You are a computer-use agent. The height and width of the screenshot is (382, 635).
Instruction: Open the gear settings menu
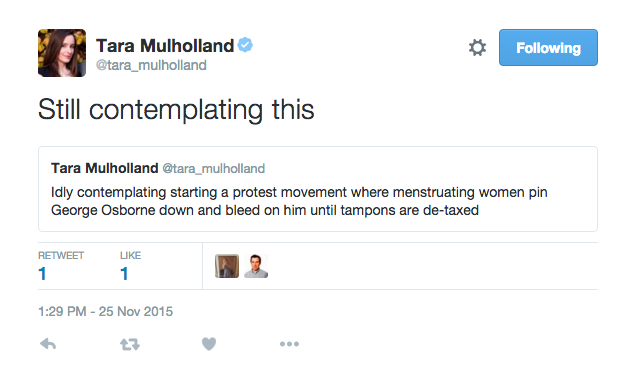coord(477,47)
